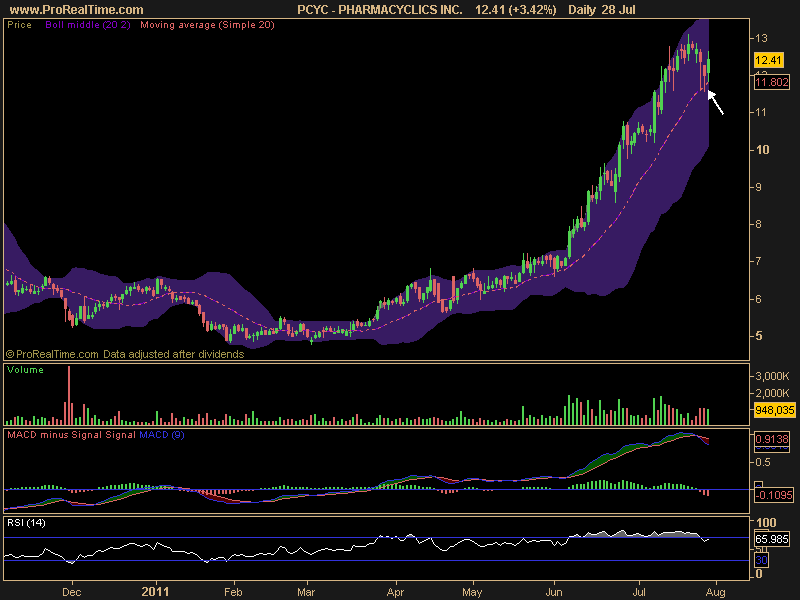Select the Price legend label
This screenshot has height=600, width=800.
point(19,25)
